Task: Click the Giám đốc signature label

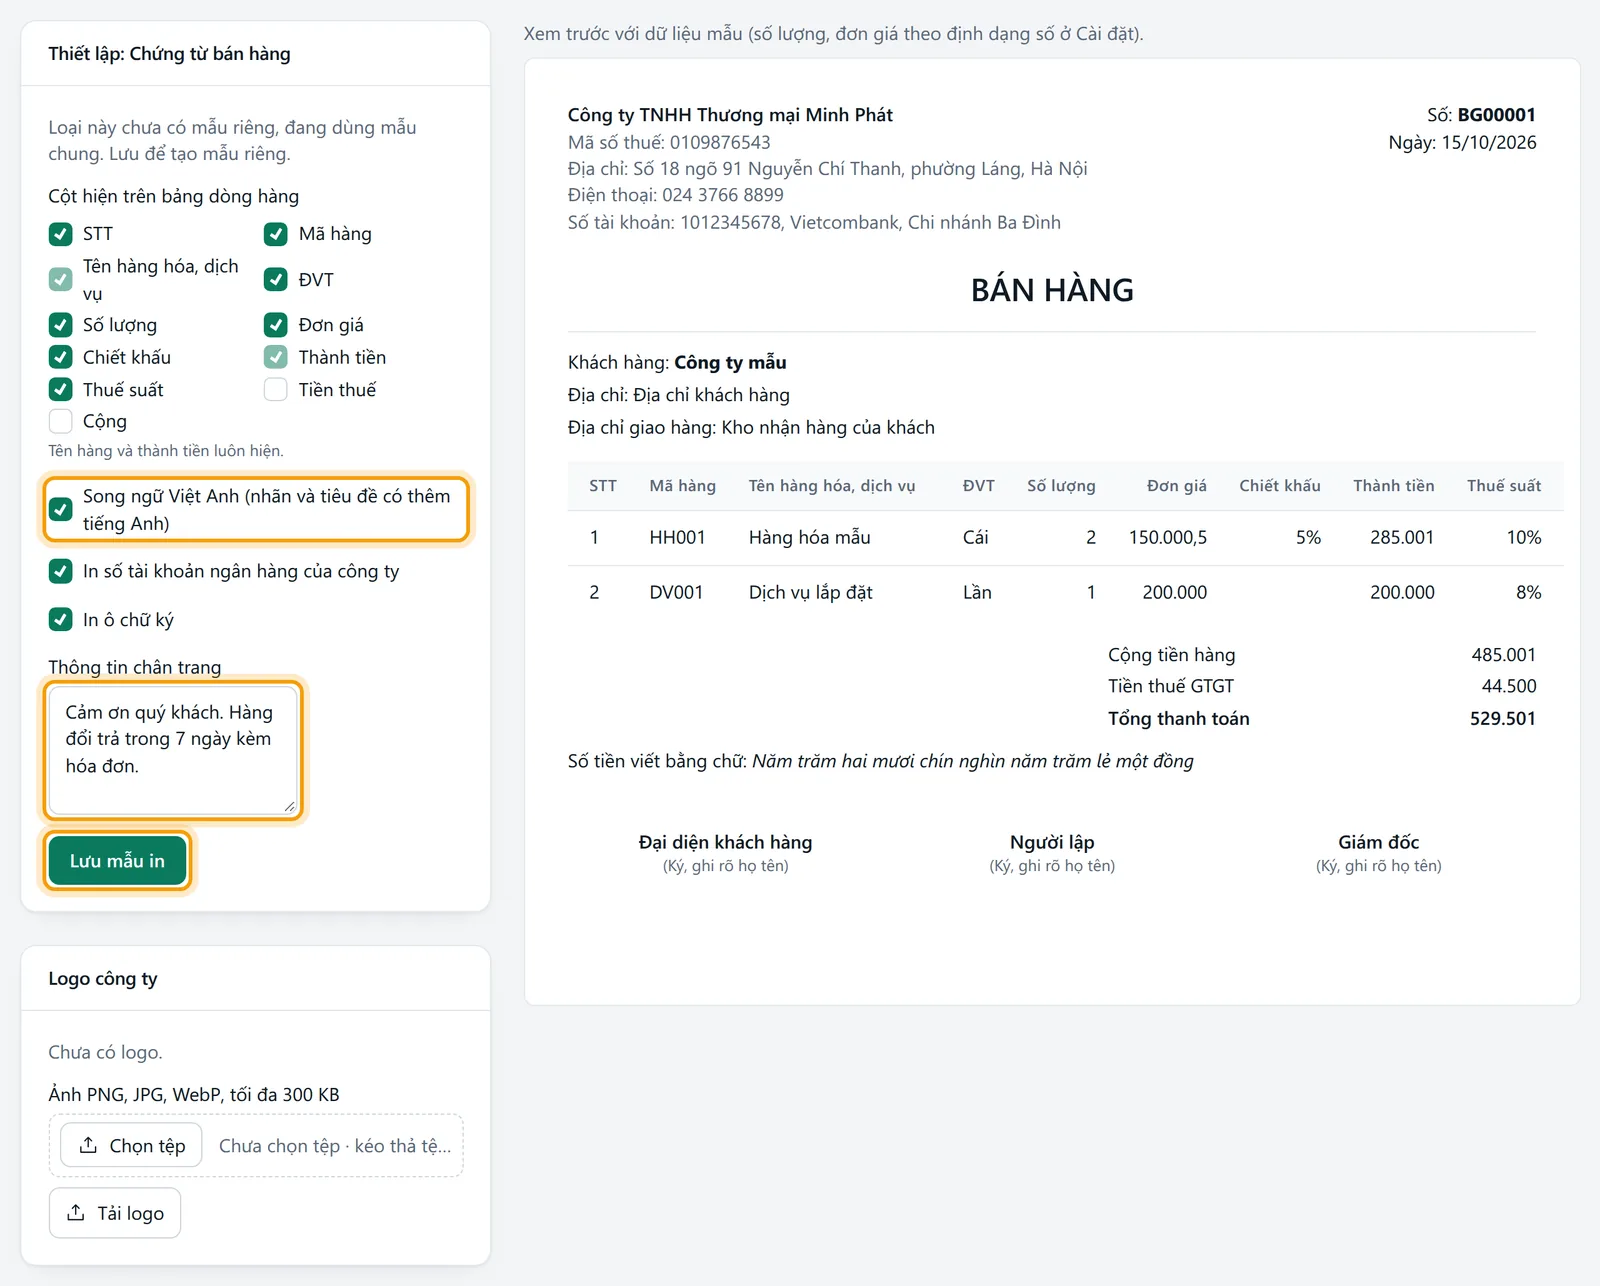Action: [x=1379, y=842]
